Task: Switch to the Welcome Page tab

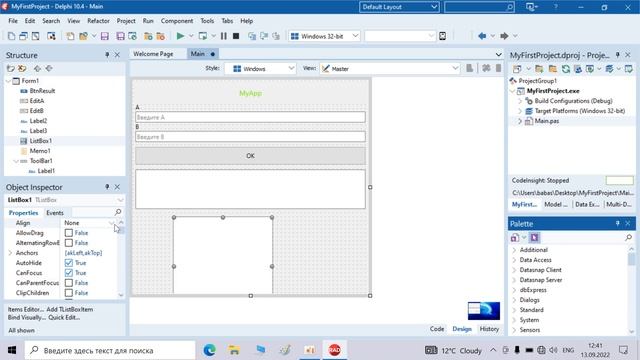Action: (153, 54)
